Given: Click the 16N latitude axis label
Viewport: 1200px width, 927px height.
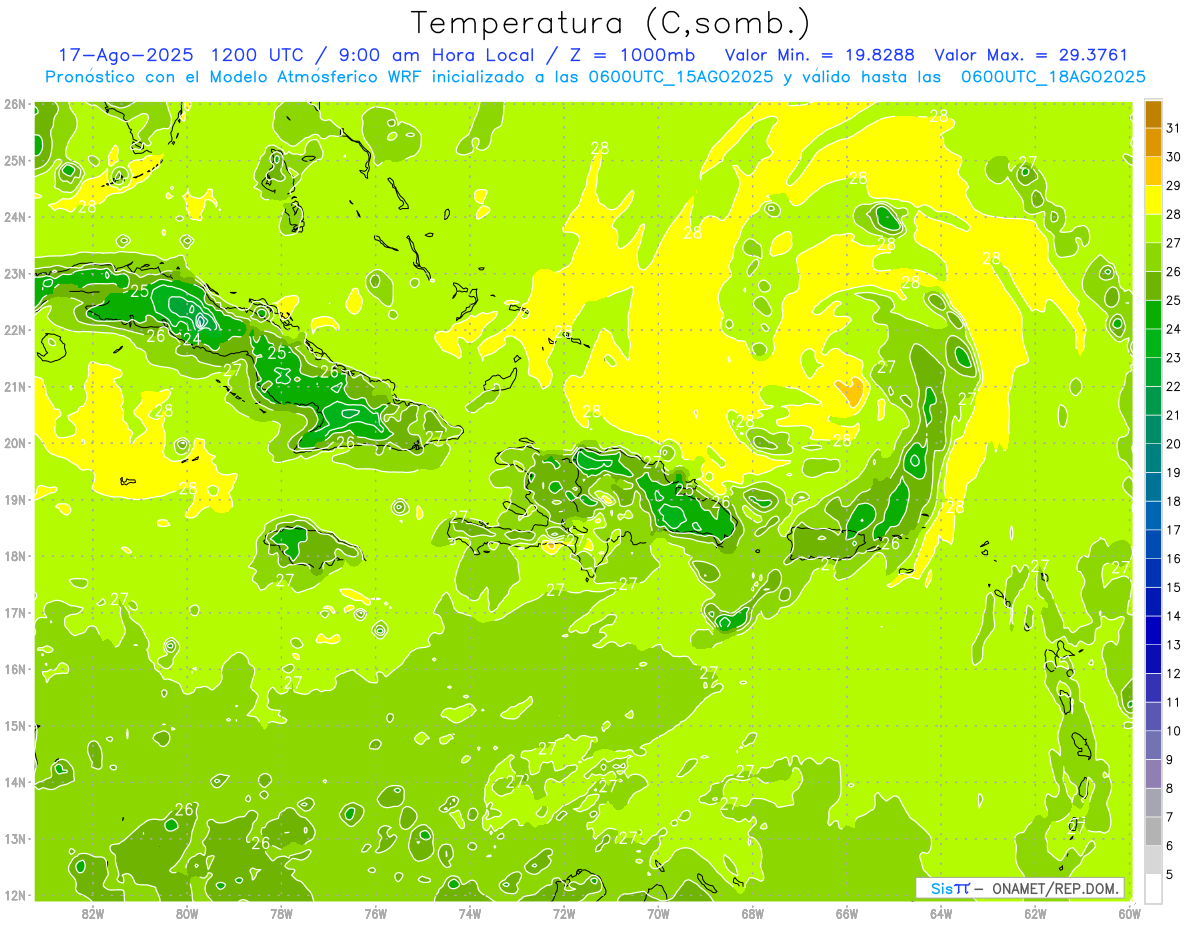Looking at the screenshot, I should pyautogui.click(x=15, y=669).
